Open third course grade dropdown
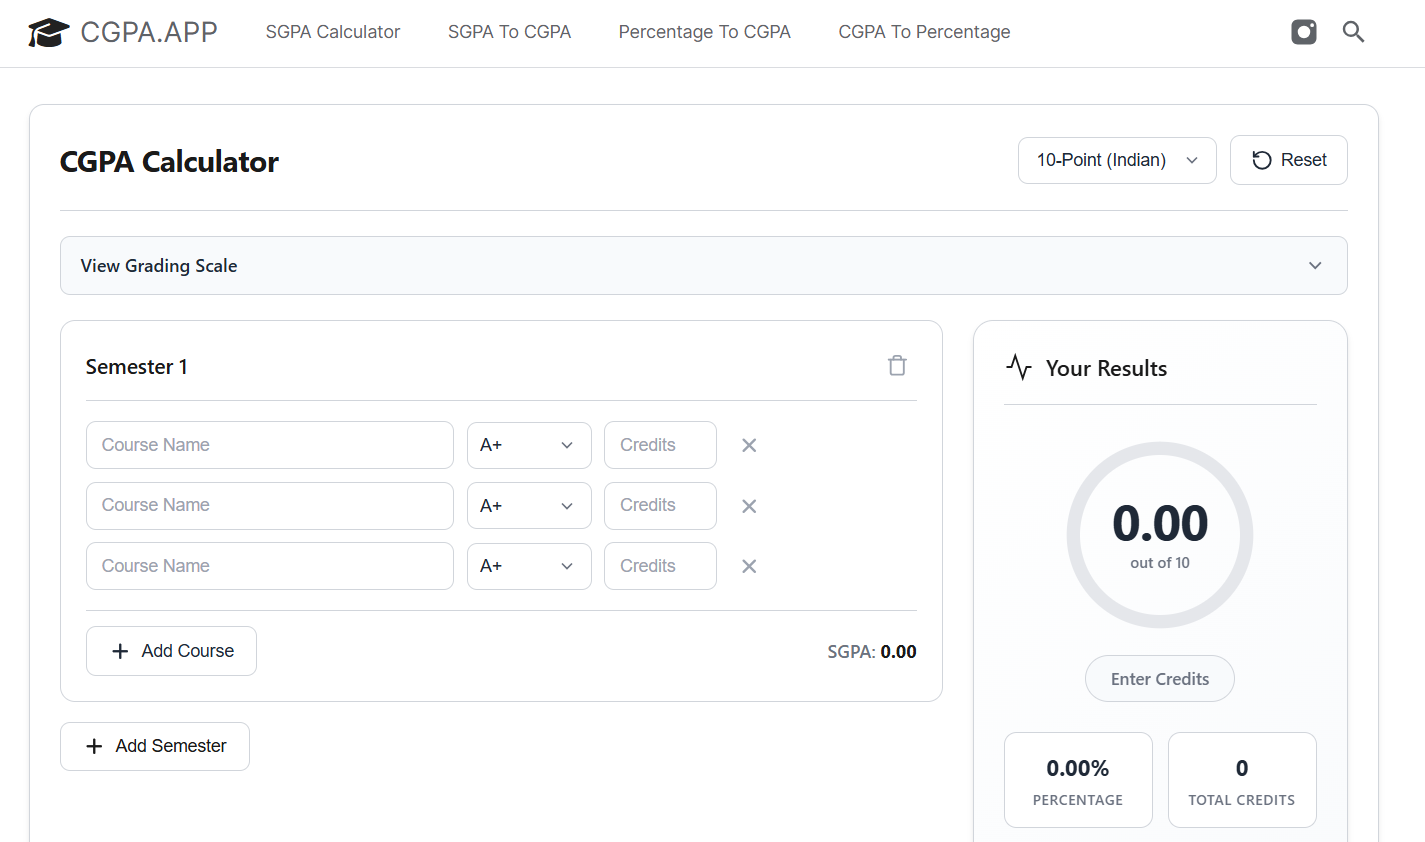This screenshot has height=842, width=1425. (x=528, y=566)
